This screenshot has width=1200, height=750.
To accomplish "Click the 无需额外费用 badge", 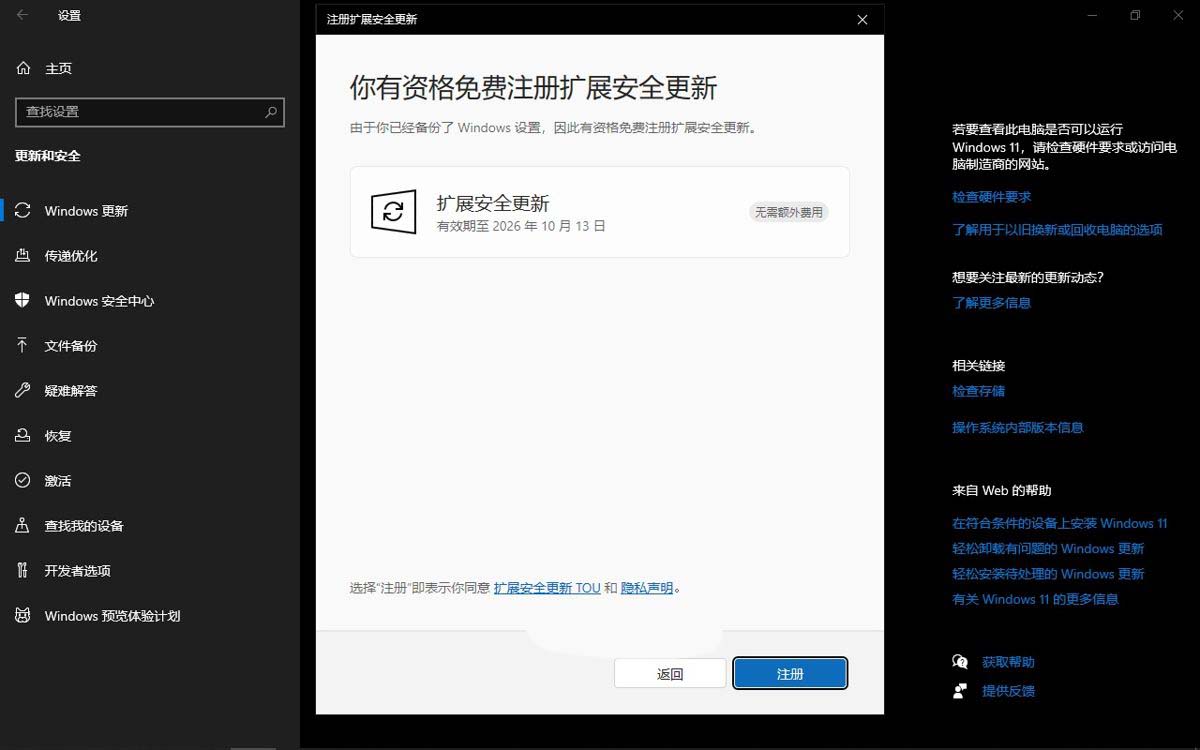I will 789,212.
